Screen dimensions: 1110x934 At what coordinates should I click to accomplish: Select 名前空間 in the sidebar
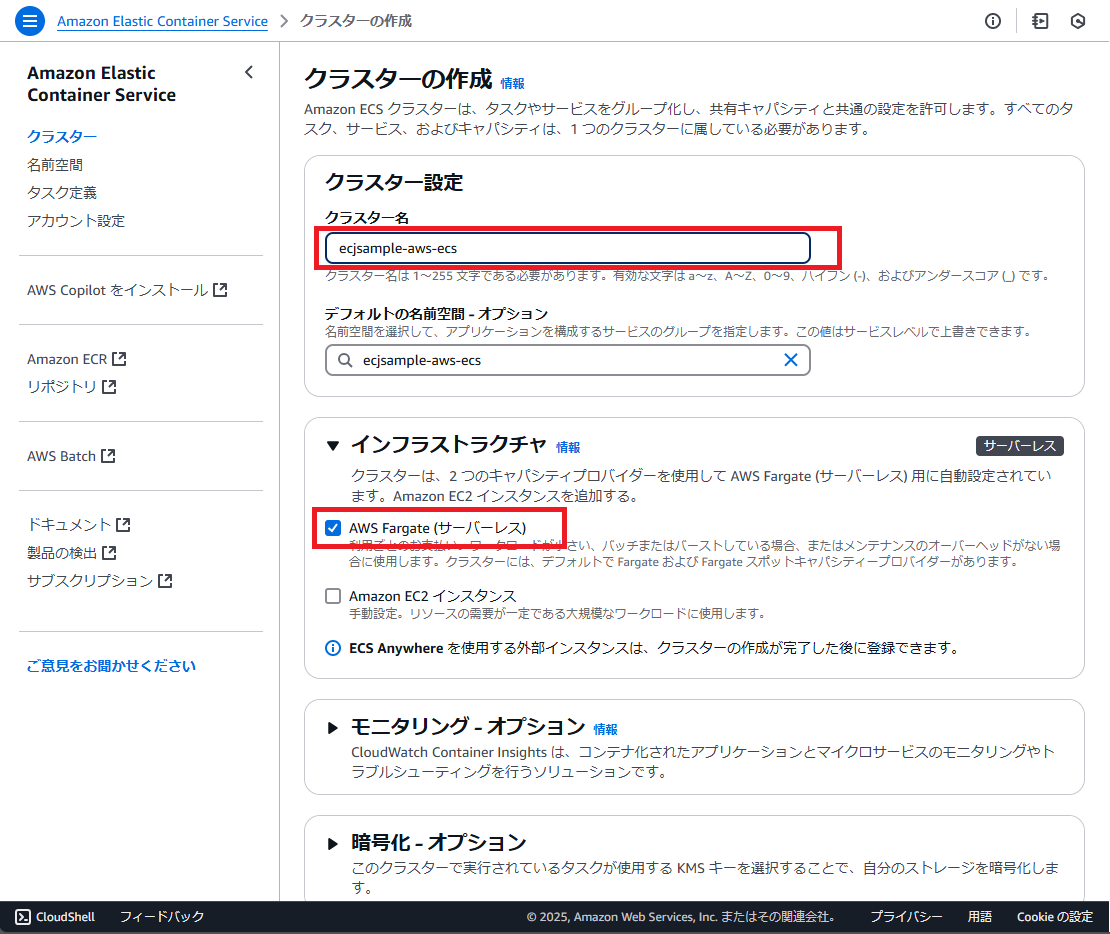(55, 164)
